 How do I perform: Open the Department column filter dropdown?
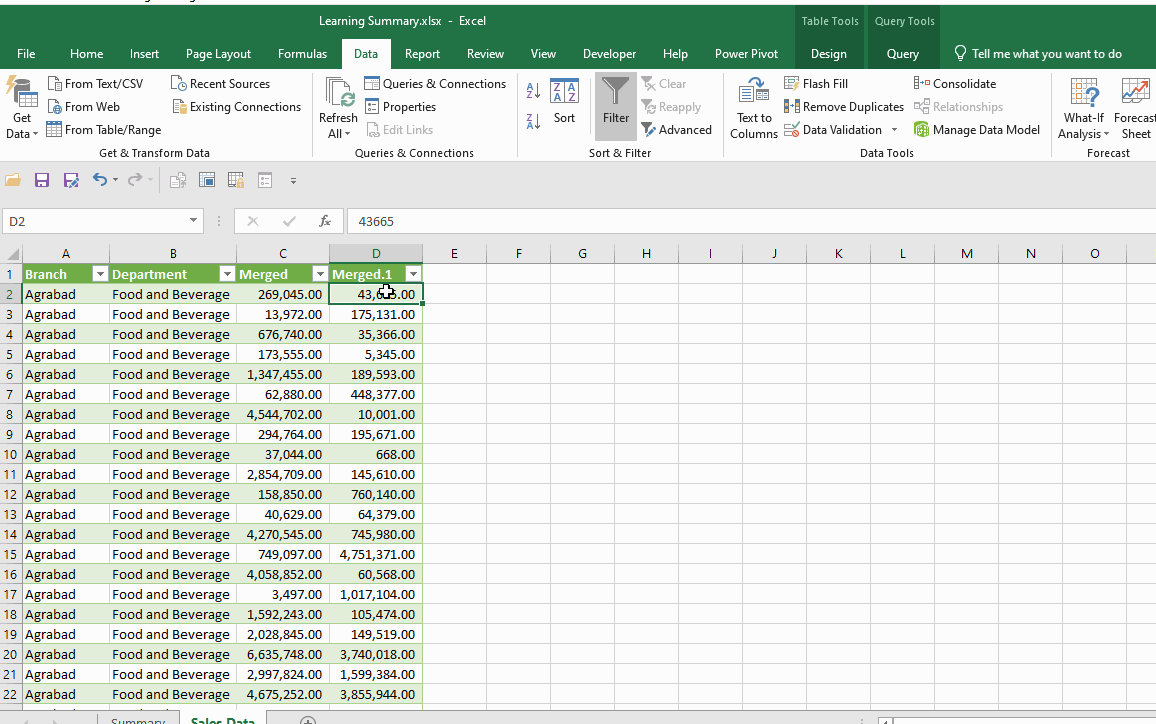coord(226,274)
